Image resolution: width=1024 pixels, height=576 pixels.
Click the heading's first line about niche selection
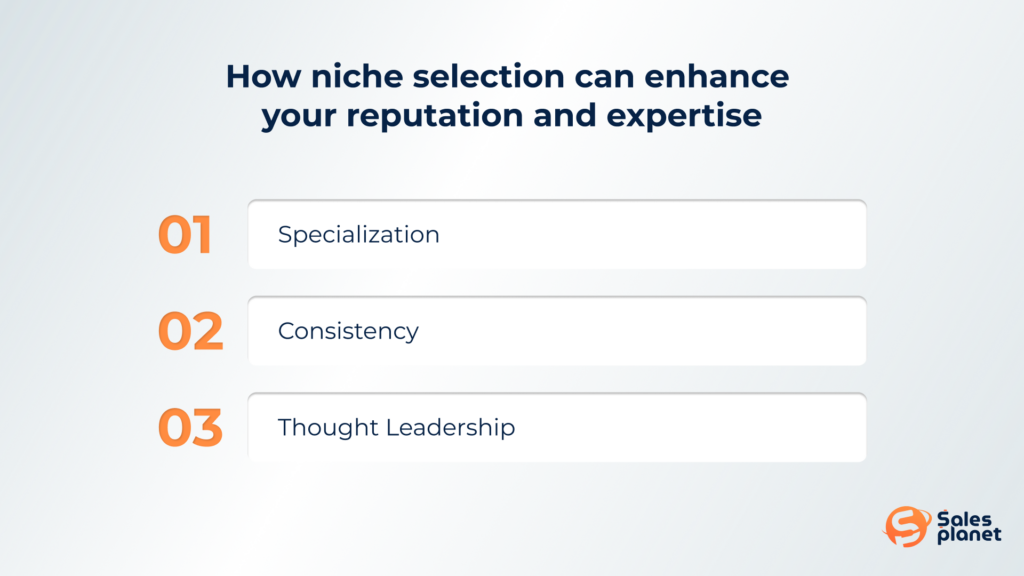pyautogui.click(x=507, y=76)
